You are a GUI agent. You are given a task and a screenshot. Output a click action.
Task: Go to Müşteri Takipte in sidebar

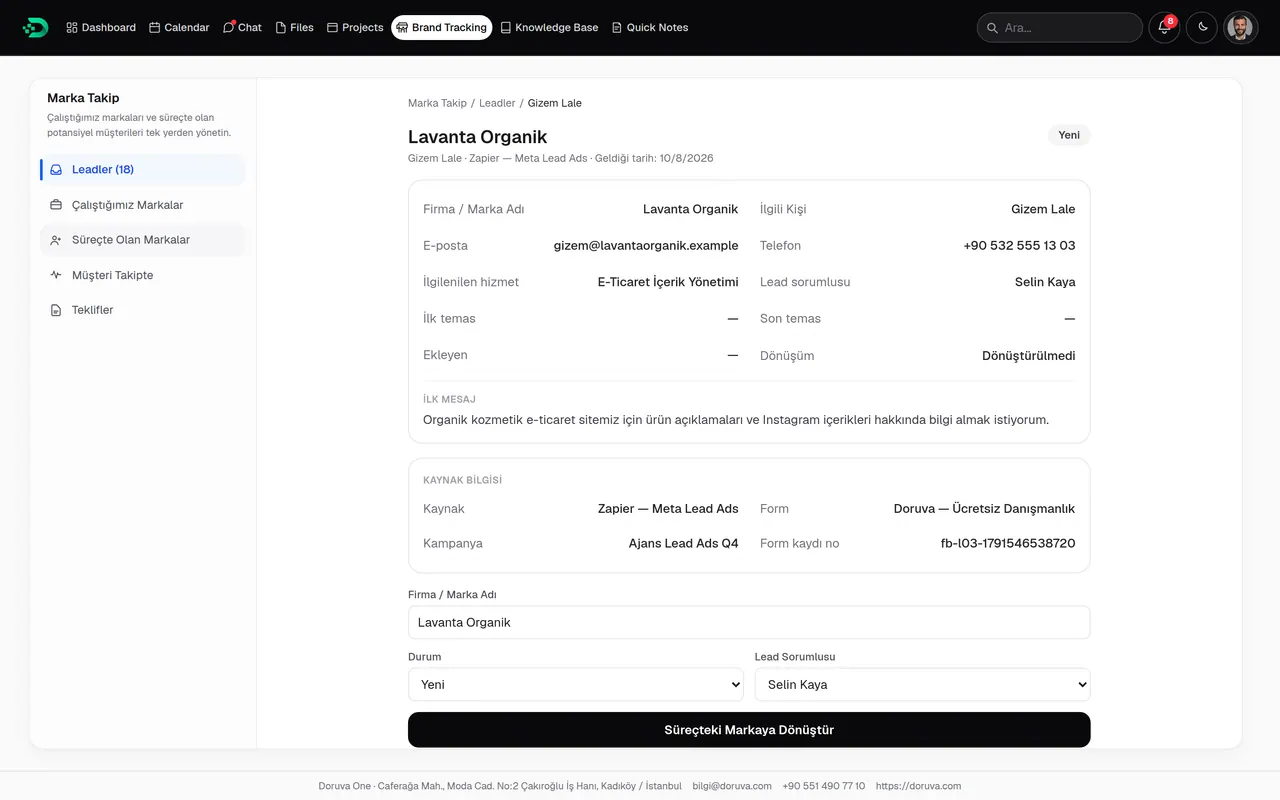pos(143,275)
